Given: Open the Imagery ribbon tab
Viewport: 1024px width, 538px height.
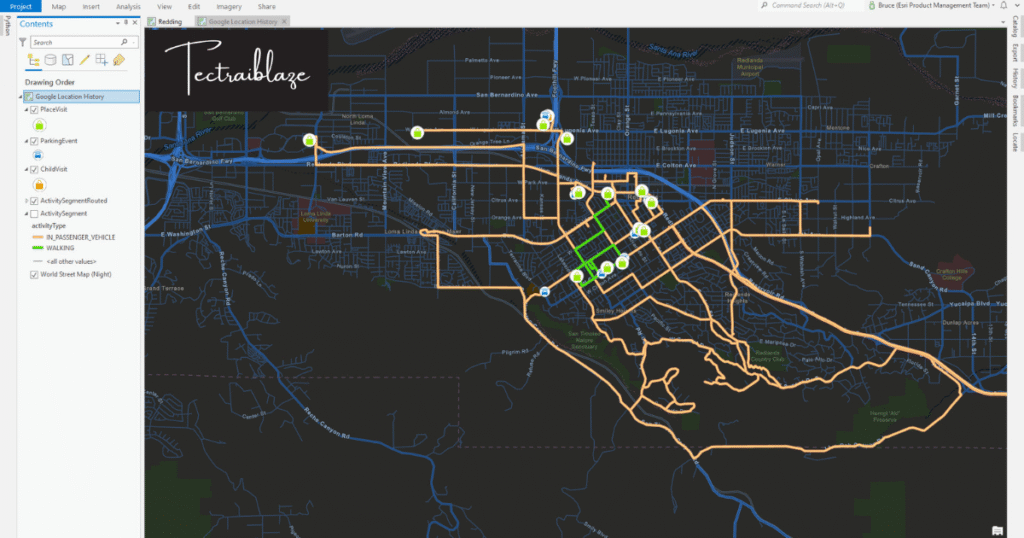Looking at the screenshot, I should (x=229, y=7).
